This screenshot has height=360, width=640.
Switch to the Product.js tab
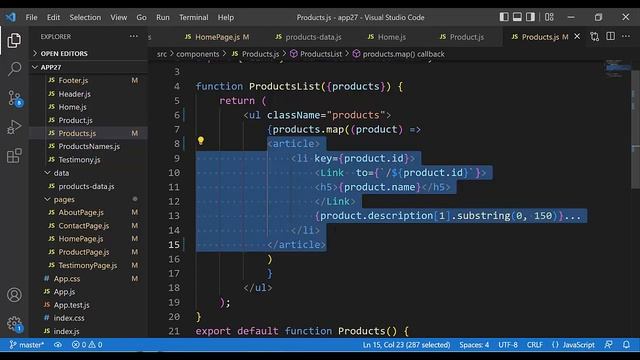coord(462,37)
